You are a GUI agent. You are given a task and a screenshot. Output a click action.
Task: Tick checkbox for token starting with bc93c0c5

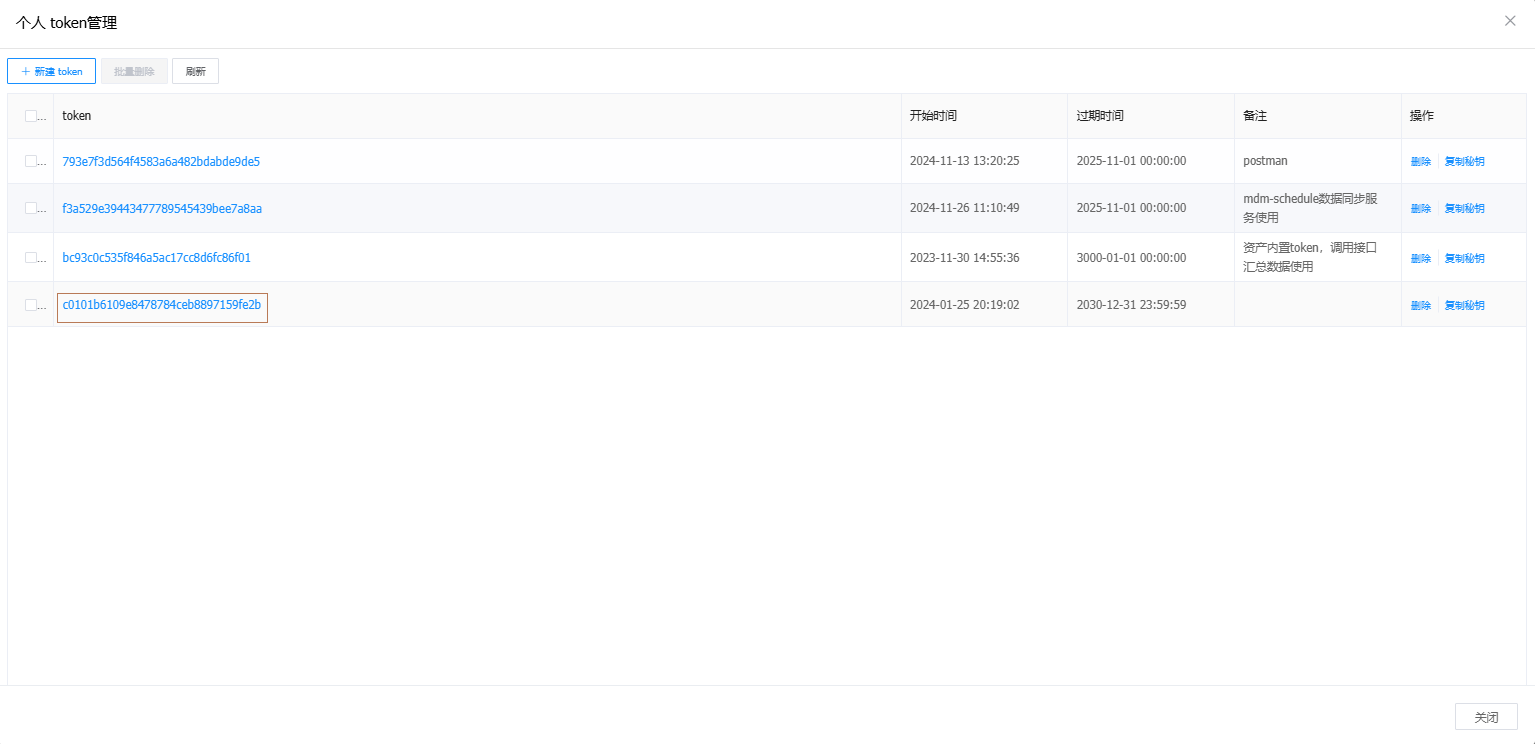[x=31, y=257]
